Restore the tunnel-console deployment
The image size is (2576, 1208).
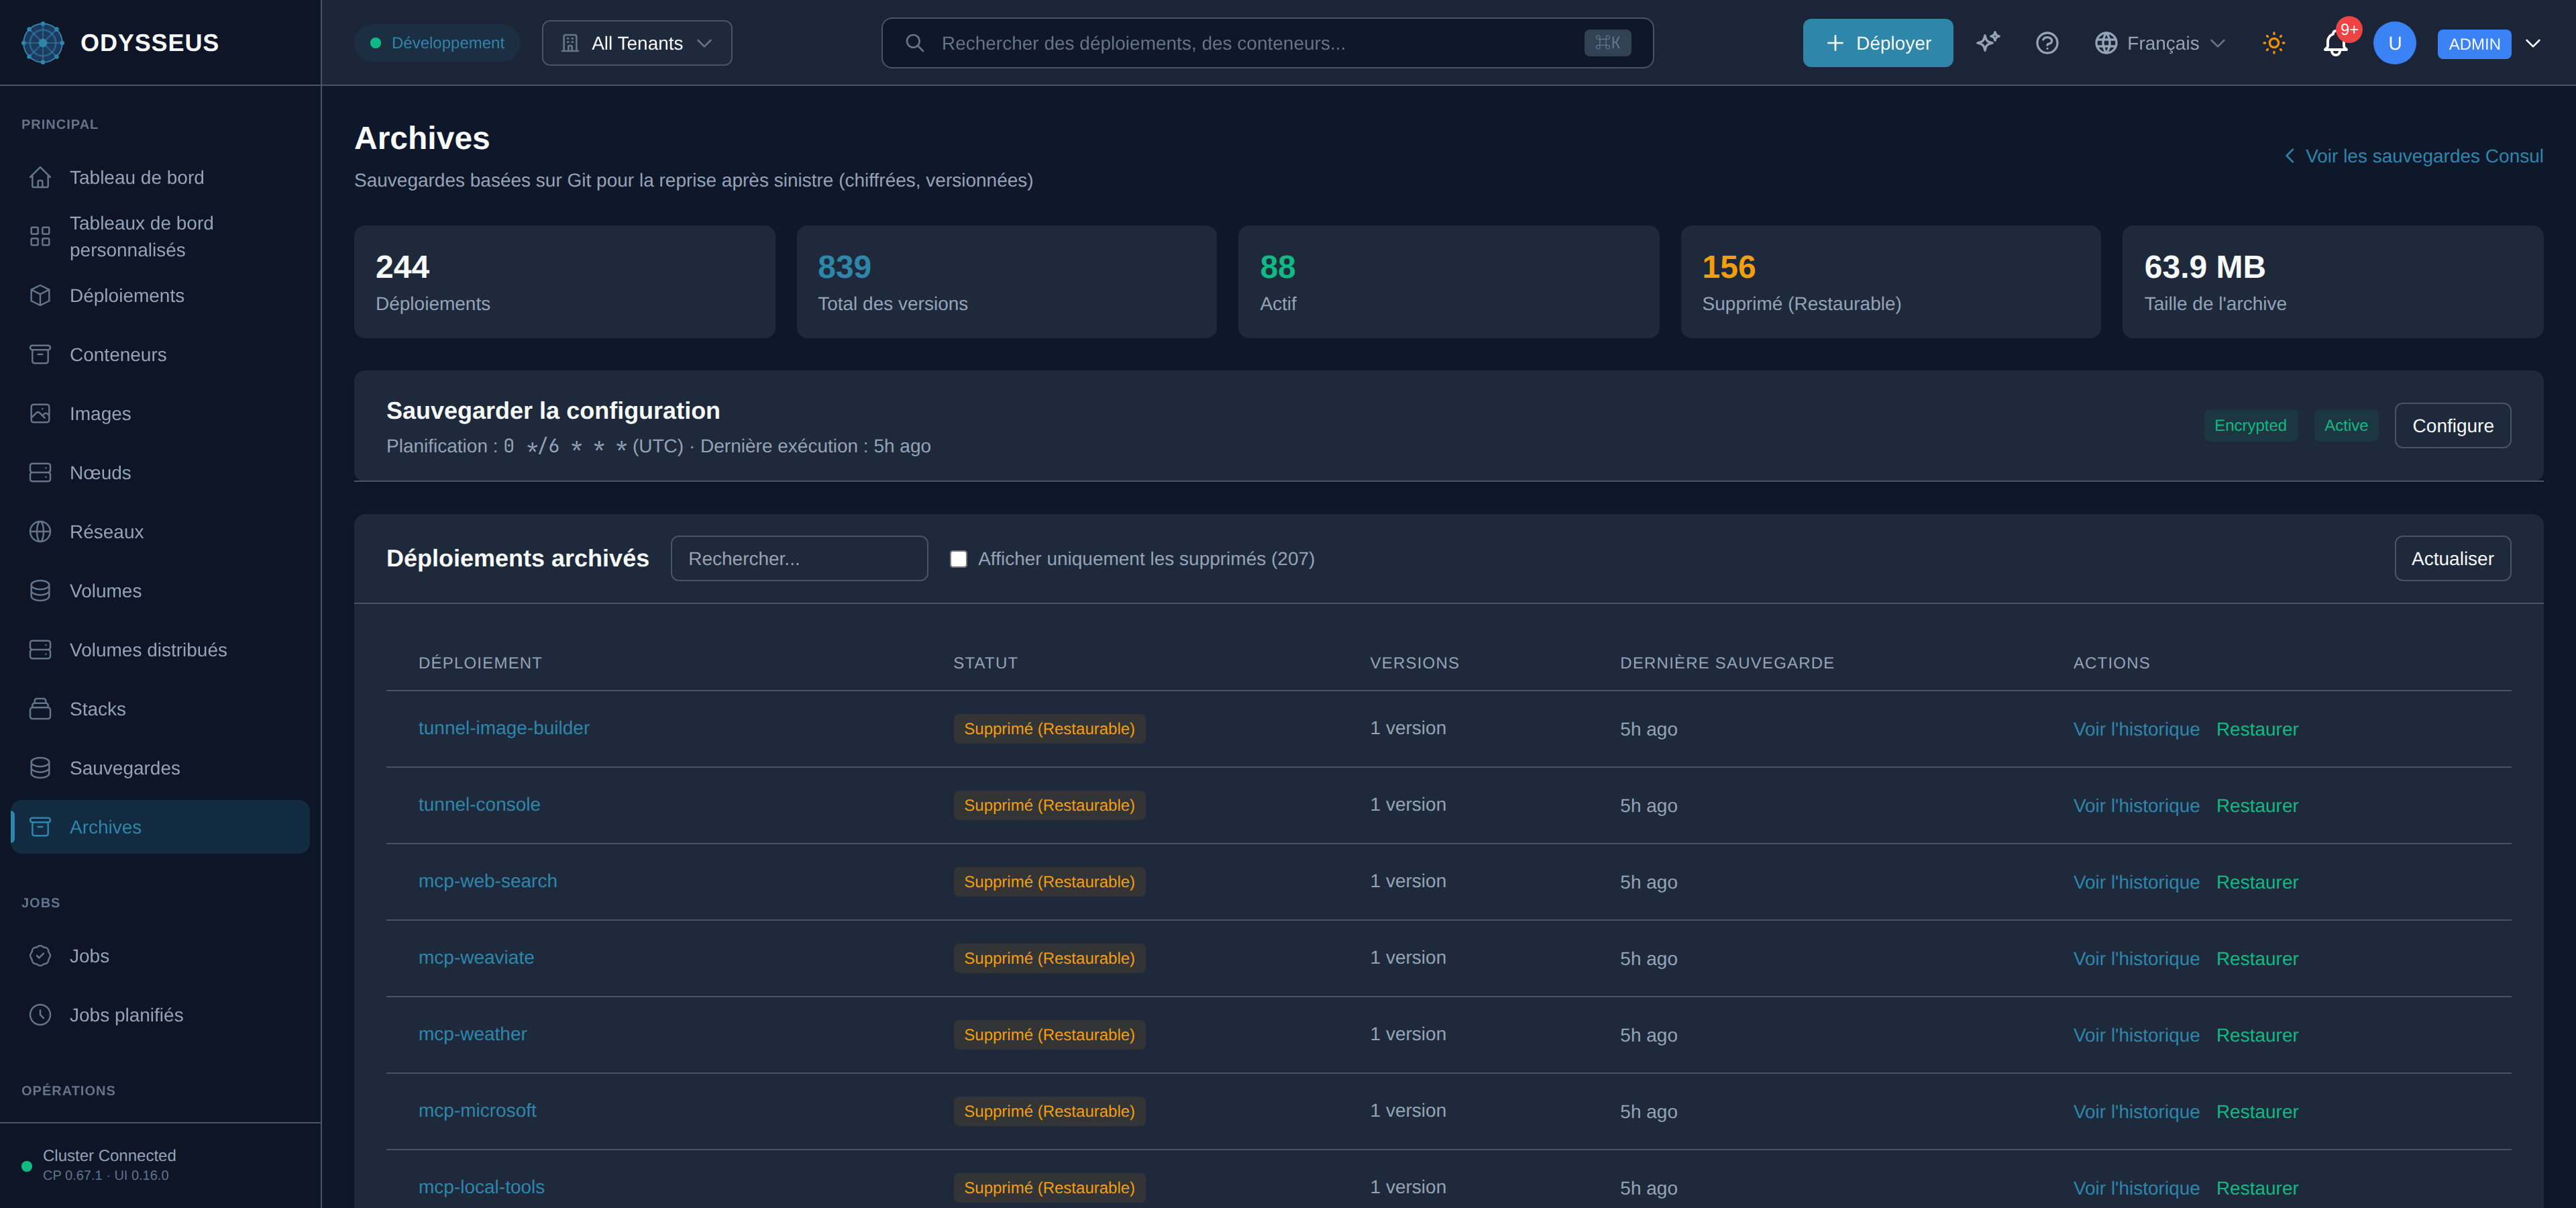pyautogui.click(x=2256, y=805)
